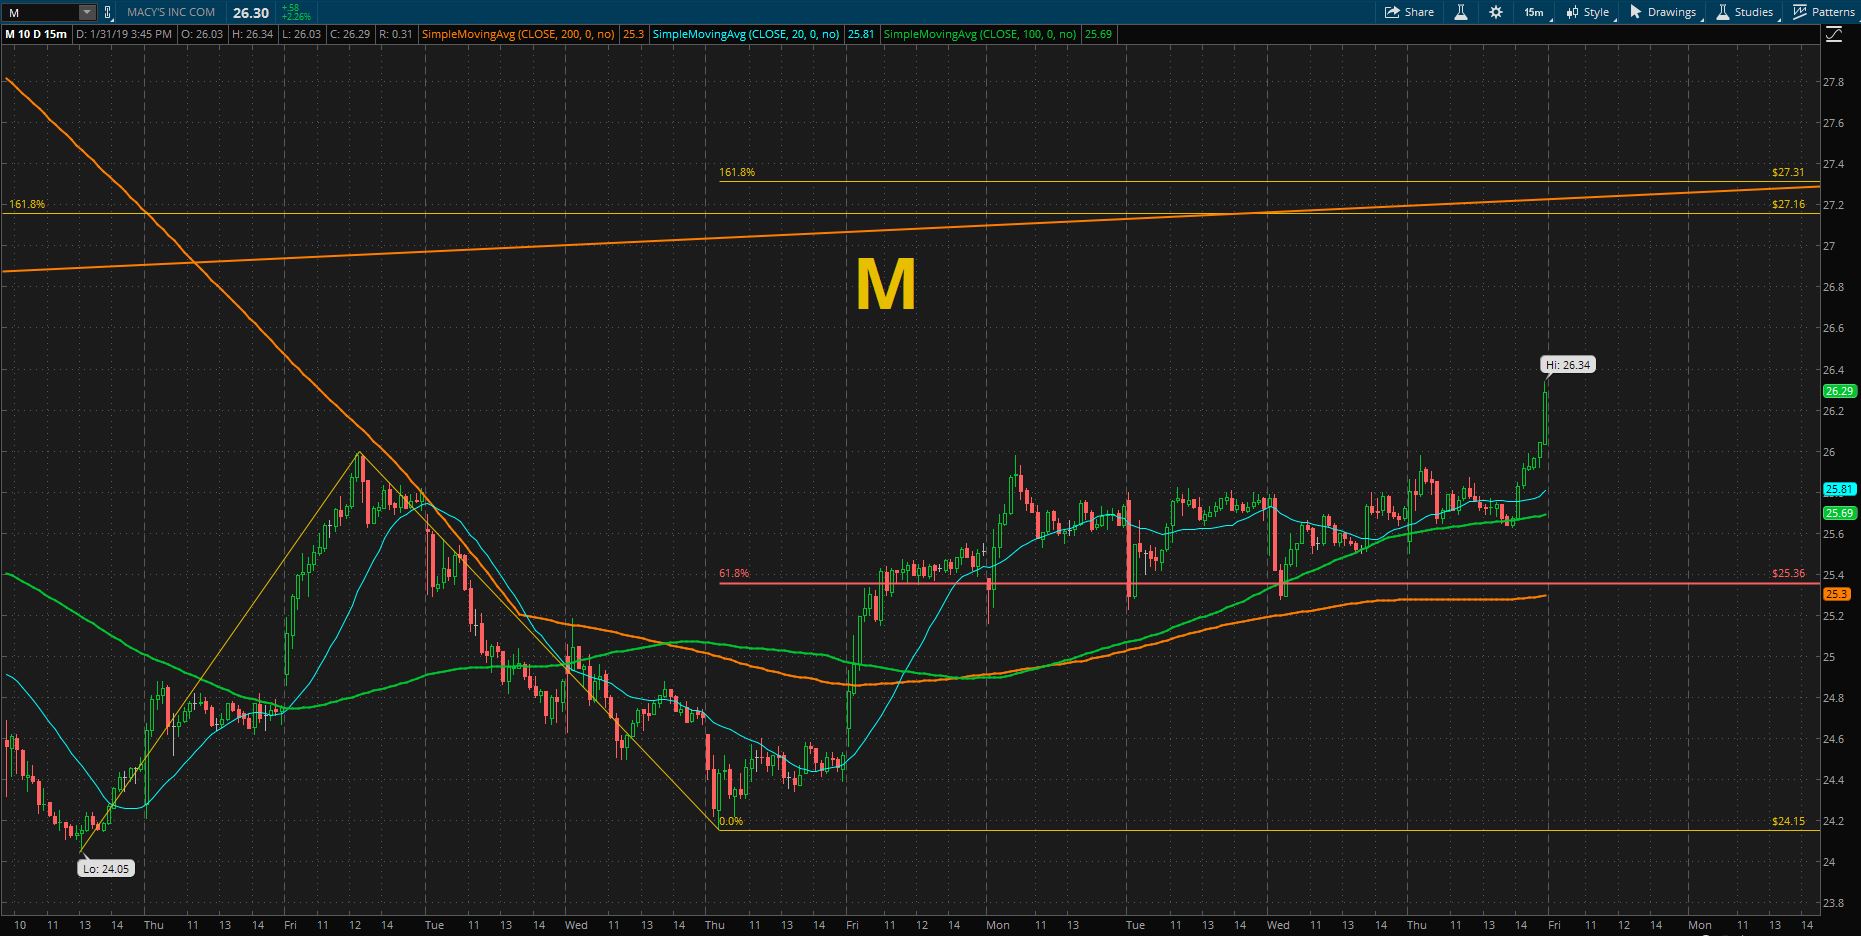
Task: Open the Studies menu
Action: click(x=1745, y=12)
